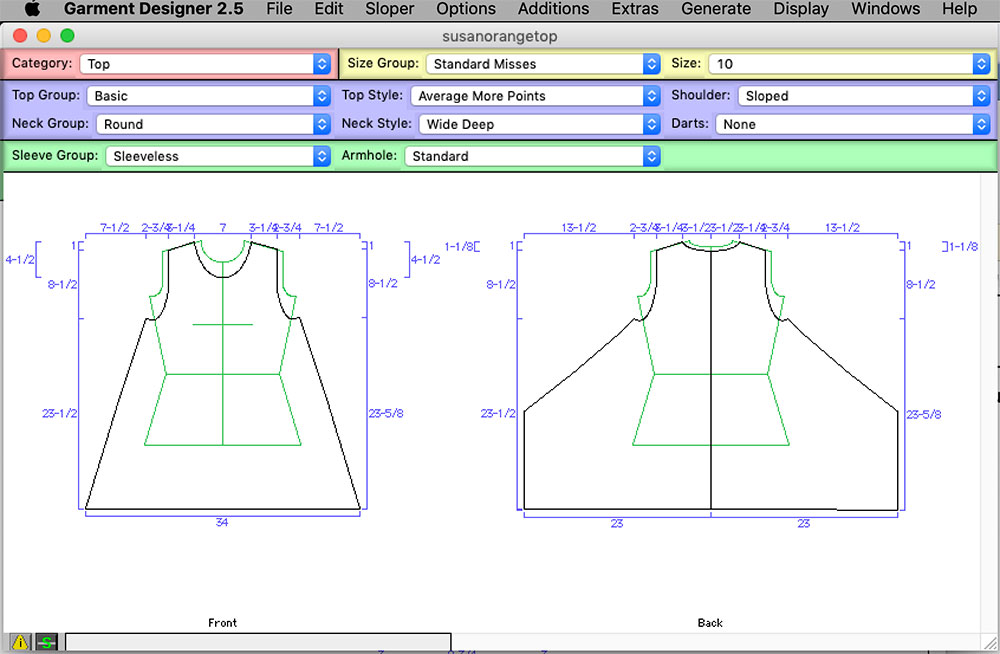Viewport: 1000px width, 654px height.
Task: Open the Category dropdown showing Top
Action: 205,64
